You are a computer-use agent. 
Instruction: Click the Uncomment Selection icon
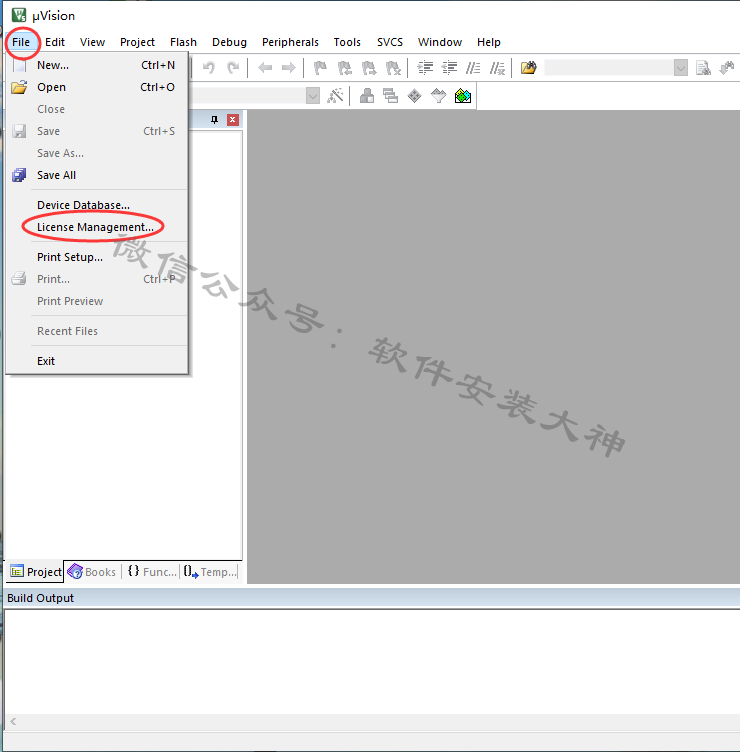[497, 68]
